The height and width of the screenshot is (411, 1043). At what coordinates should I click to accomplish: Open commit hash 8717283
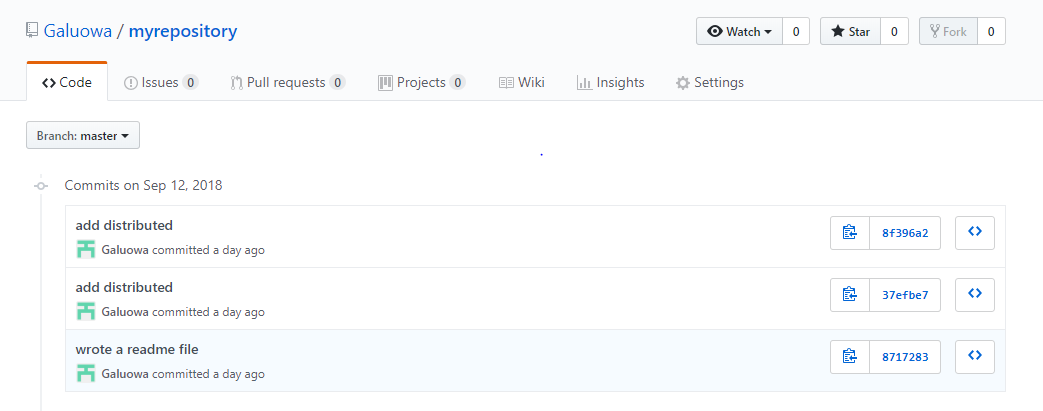pos(905,357)
